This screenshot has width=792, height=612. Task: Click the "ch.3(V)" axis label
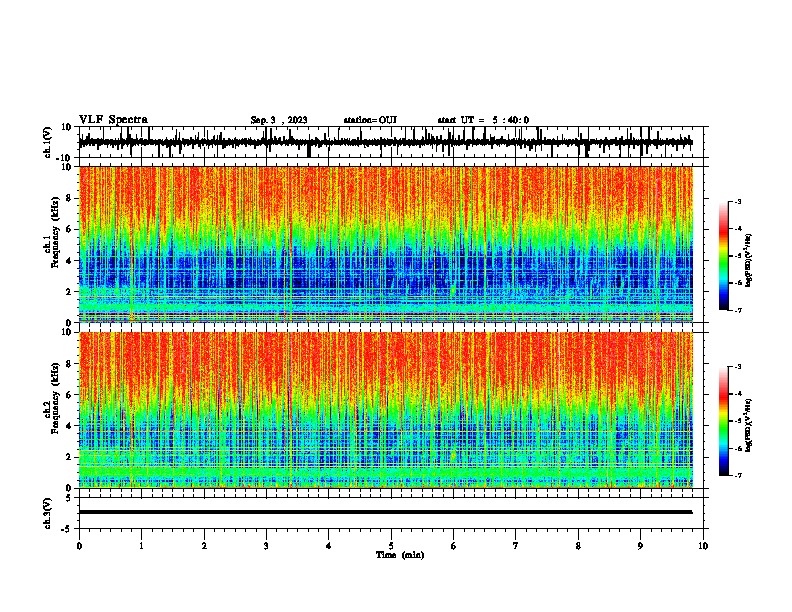coord(47,513)
